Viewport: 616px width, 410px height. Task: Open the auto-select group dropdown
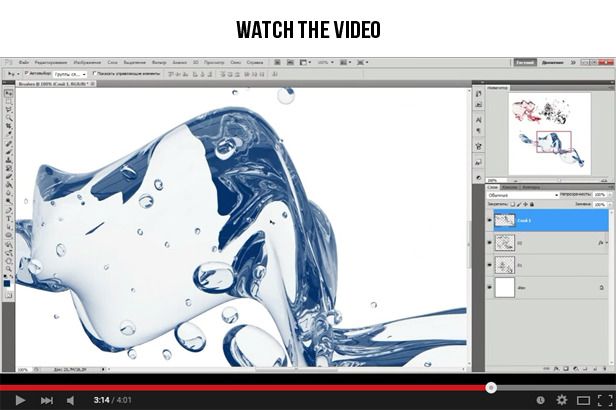point(70,73)
